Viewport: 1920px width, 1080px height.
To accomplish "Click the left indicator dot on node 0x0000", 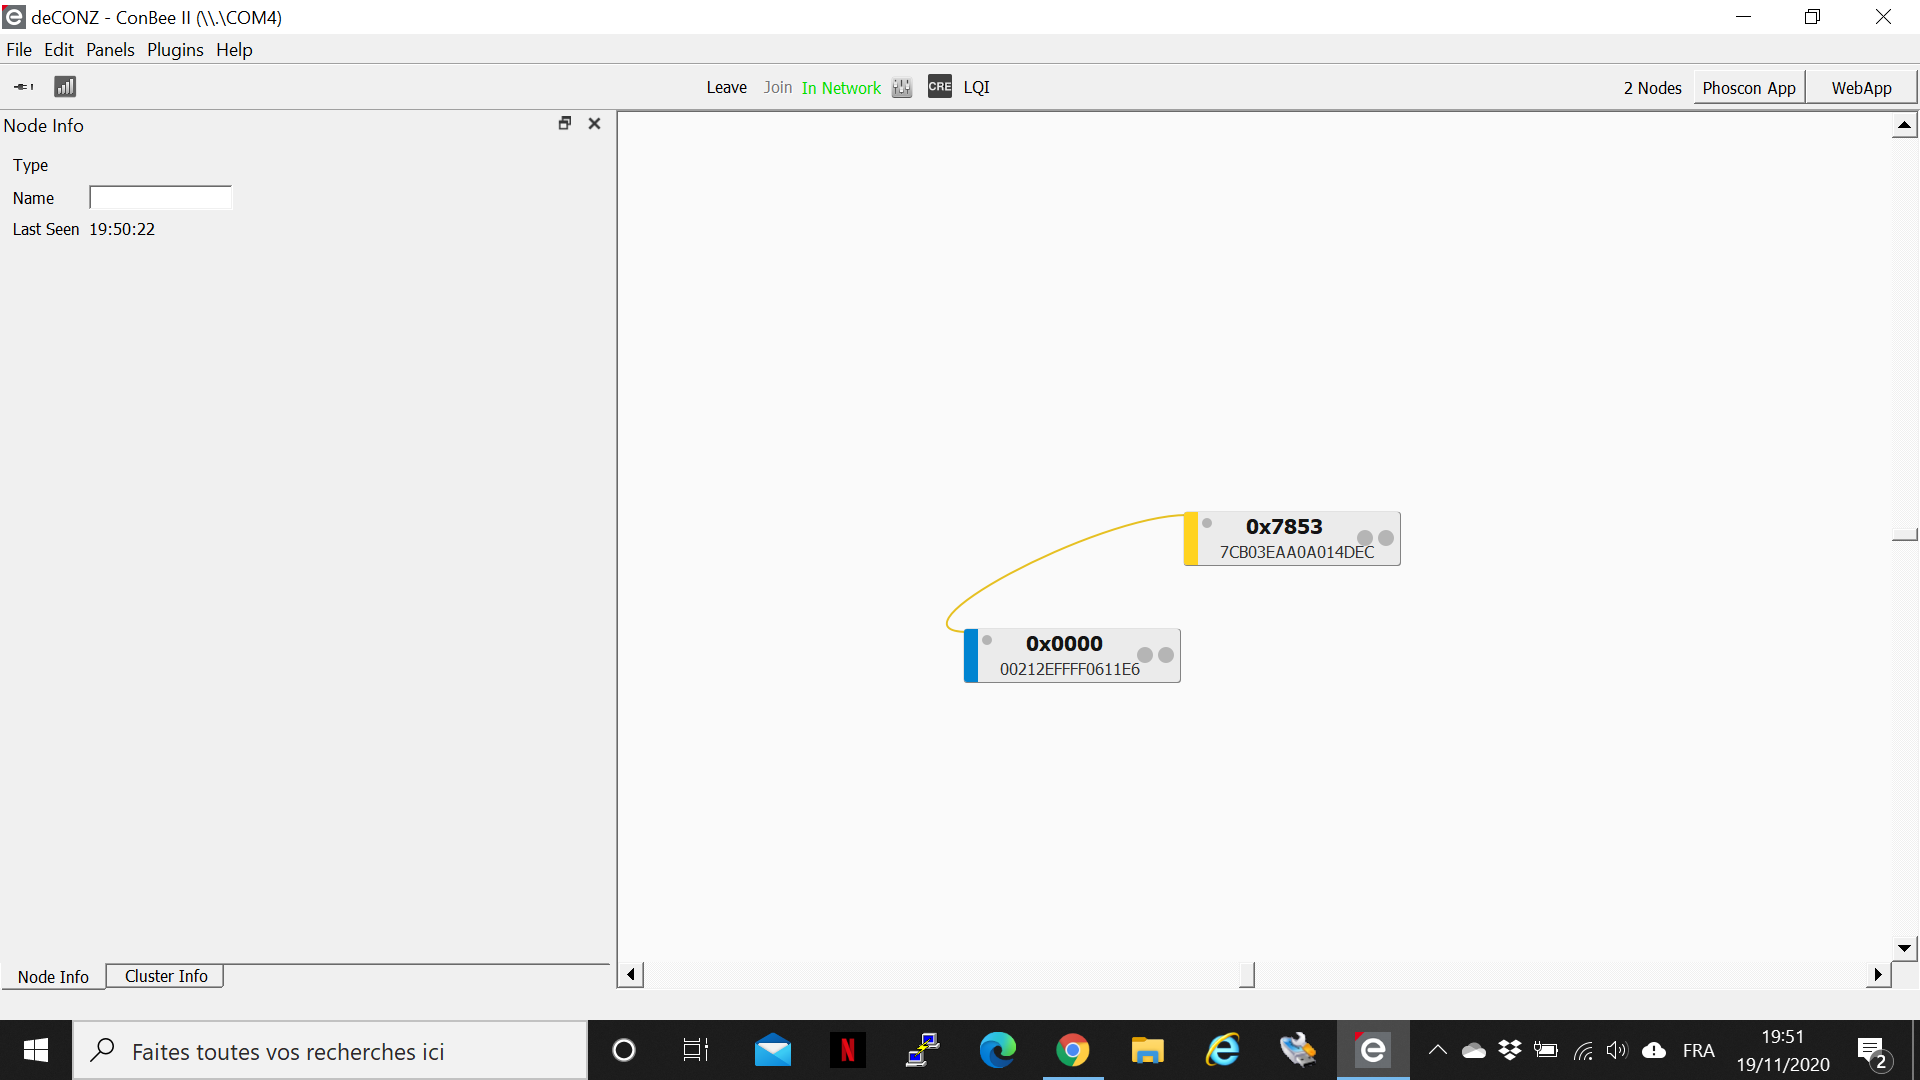I will 987,640.
